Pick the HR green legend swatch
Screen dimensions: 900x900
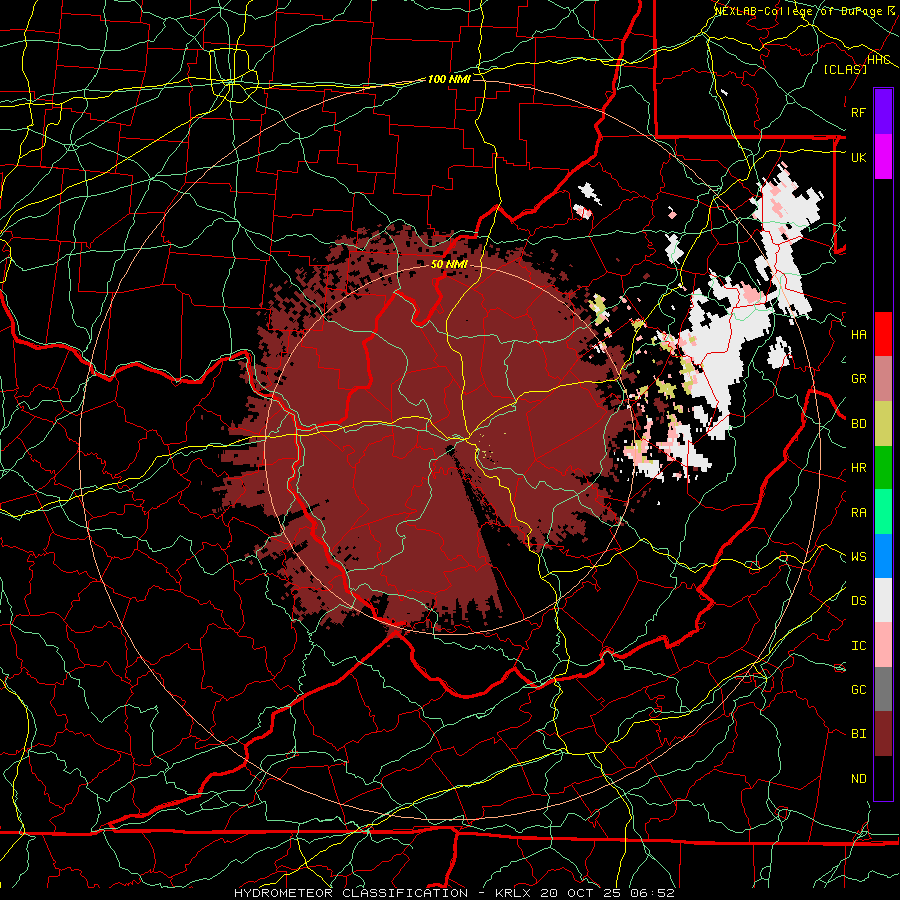883,467
